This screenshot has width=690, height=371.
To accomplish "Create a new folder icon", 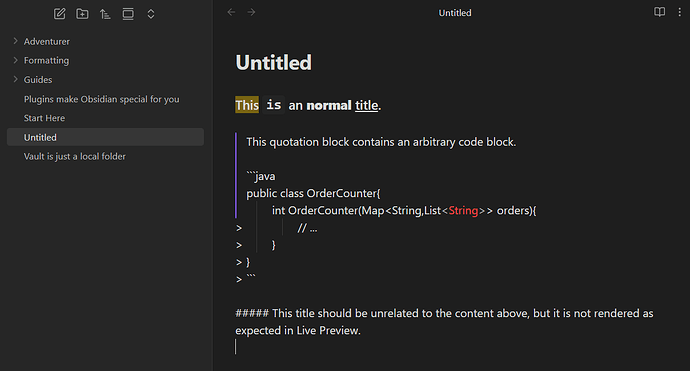I will (82, 14).
